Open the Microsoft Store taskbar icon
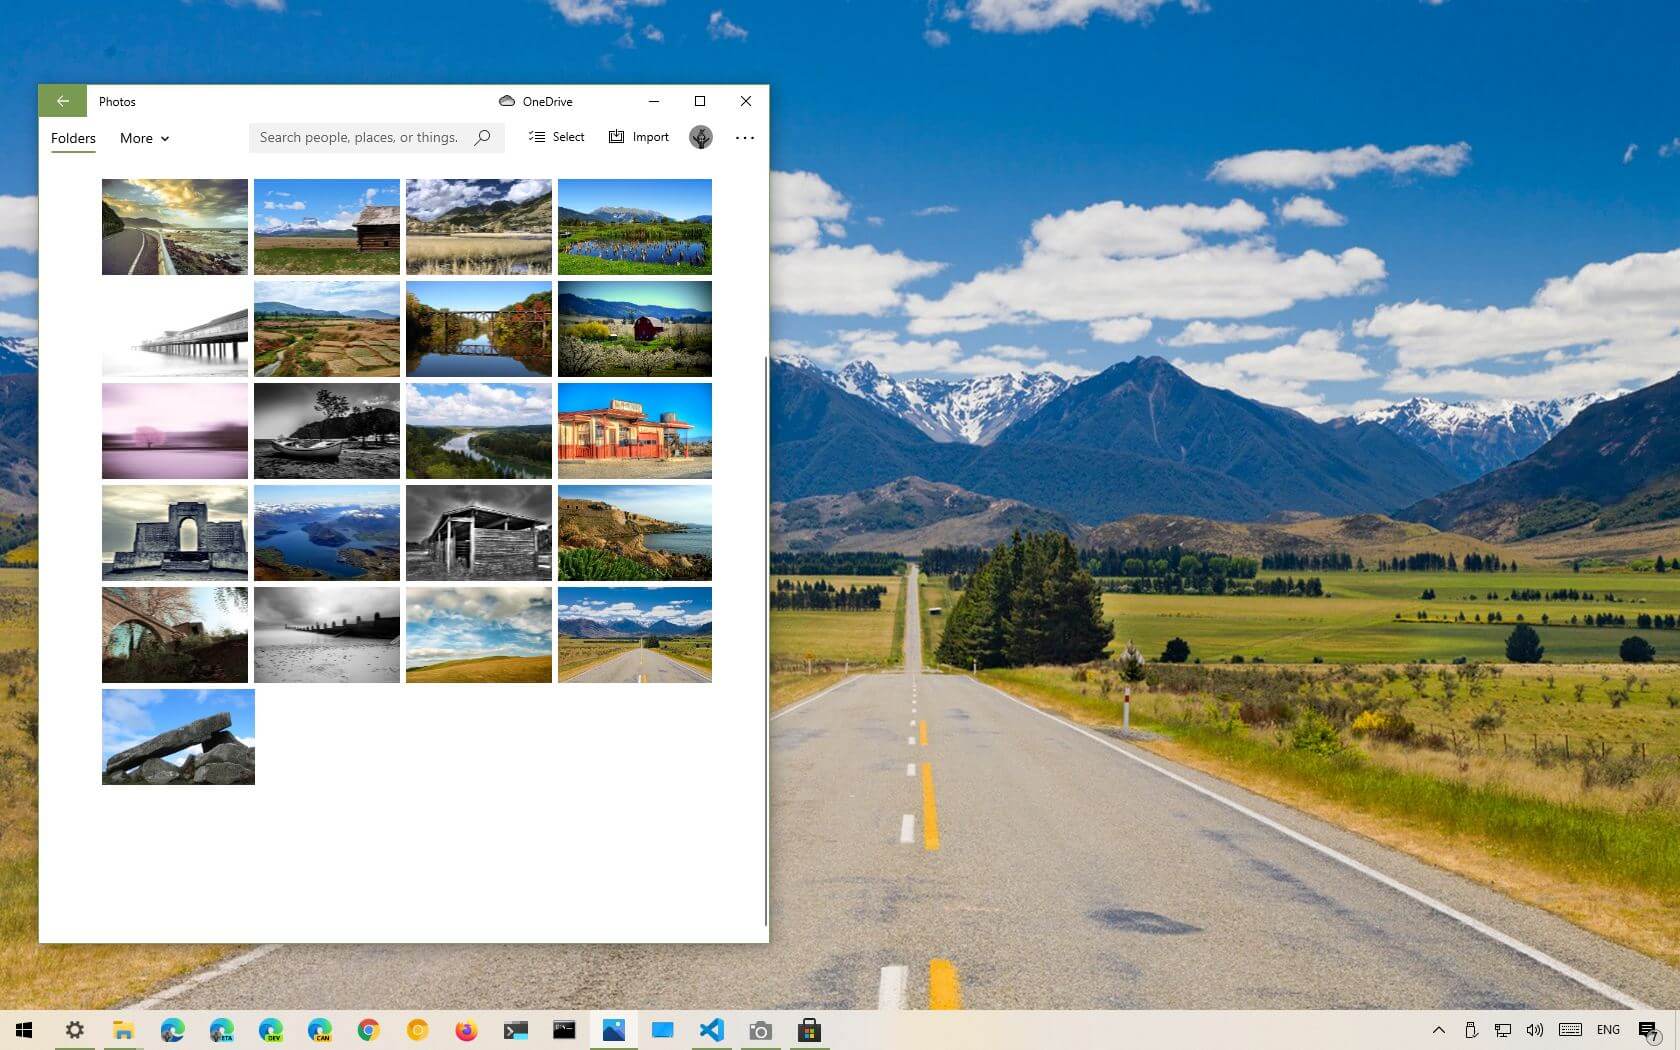The width and height of the screenshot is (1680, 1050). coord(809,1030)
